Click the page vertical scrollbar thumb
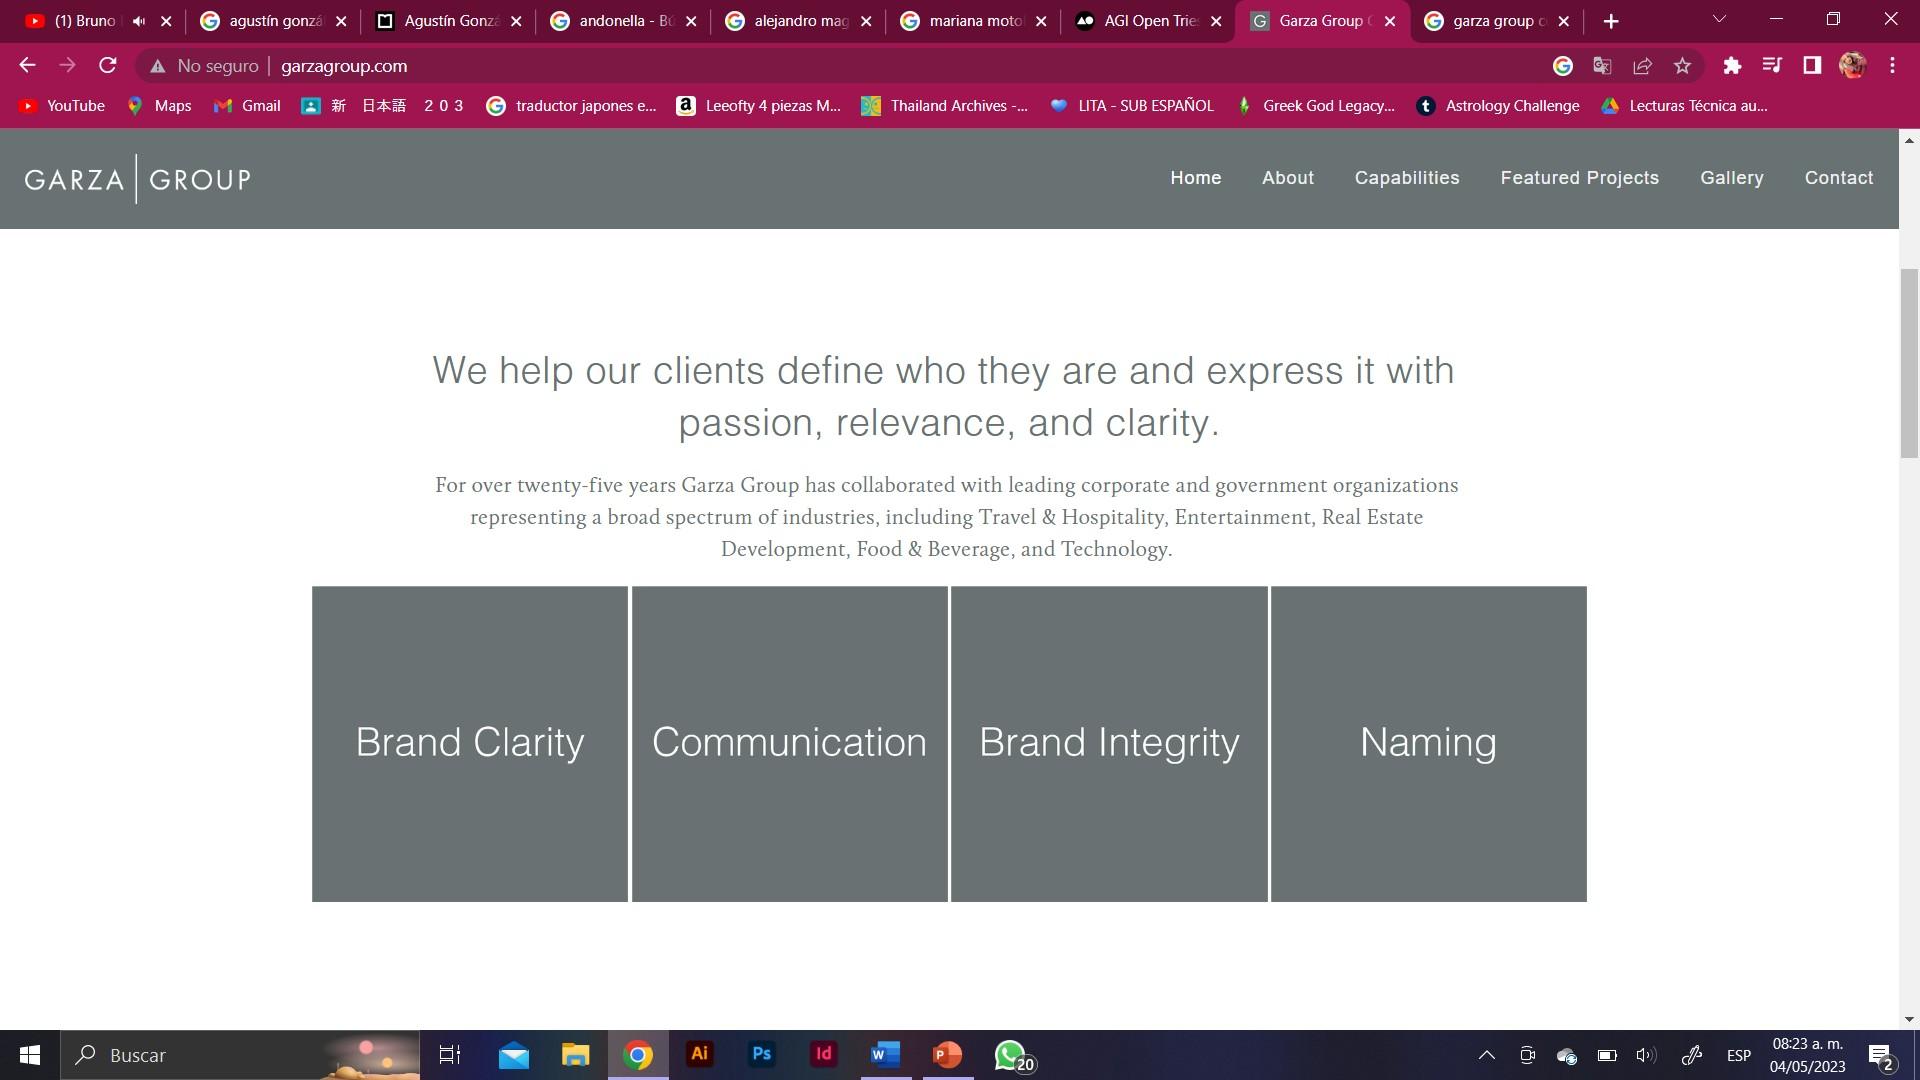Image resolution: width=1920 pixels, height=1080 pixels. pos(1909,362)
